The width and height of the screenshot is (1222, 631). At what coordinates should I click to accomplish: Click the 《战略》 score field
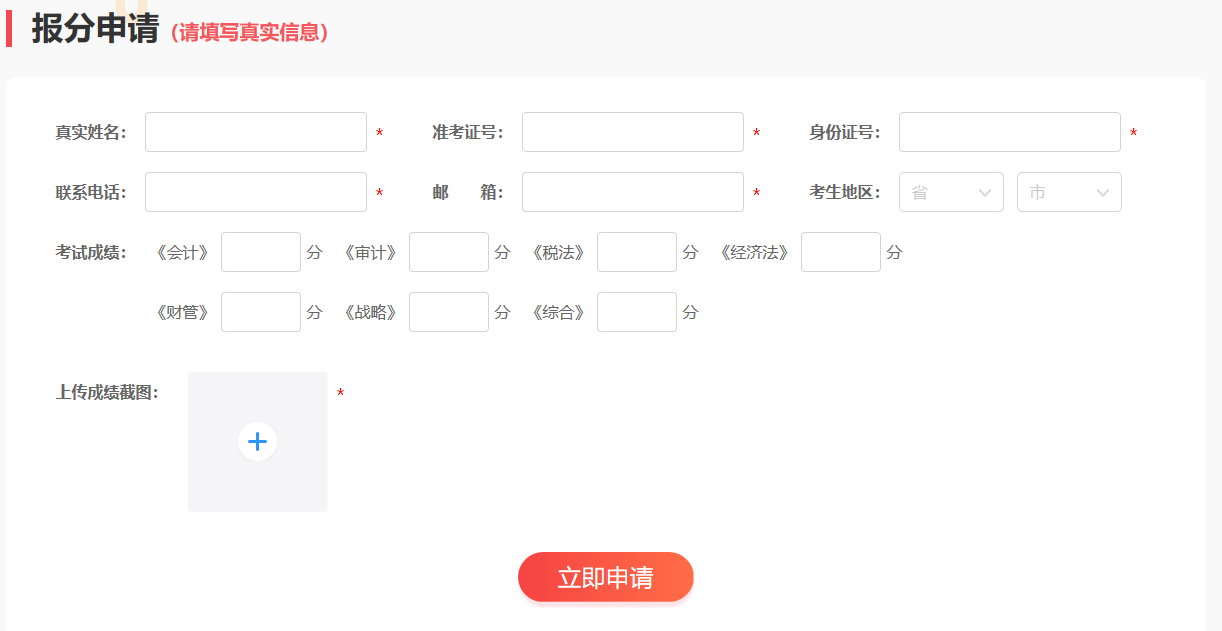pos(449,312)
